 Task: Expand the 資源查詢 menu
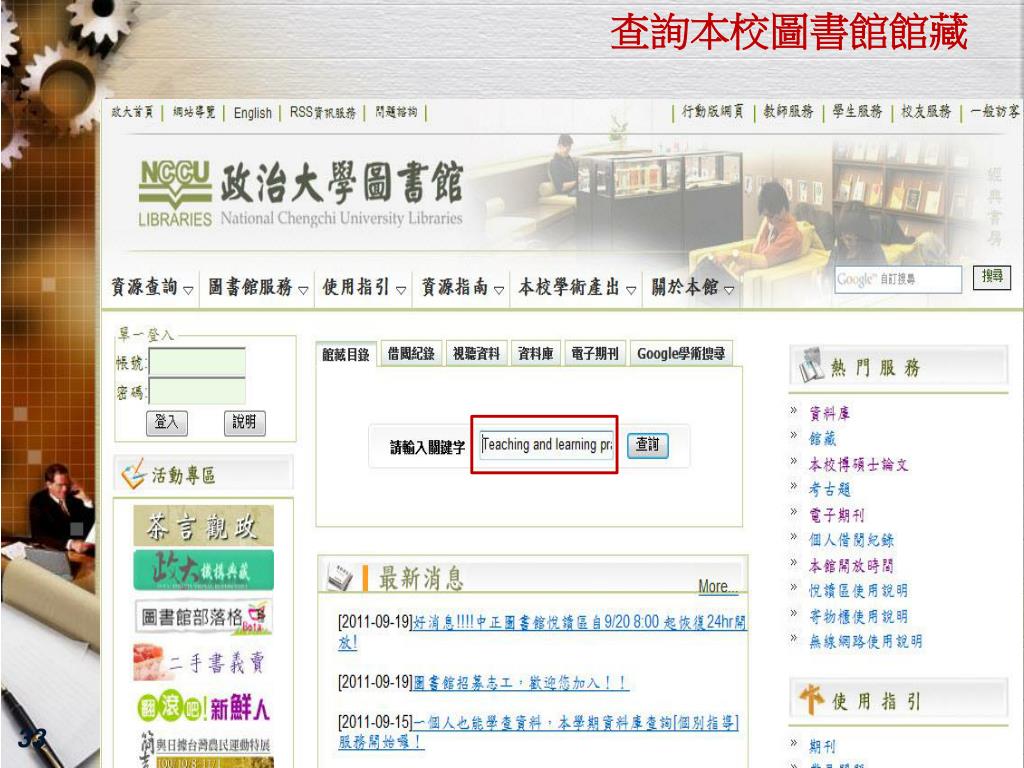pos(152,287)
